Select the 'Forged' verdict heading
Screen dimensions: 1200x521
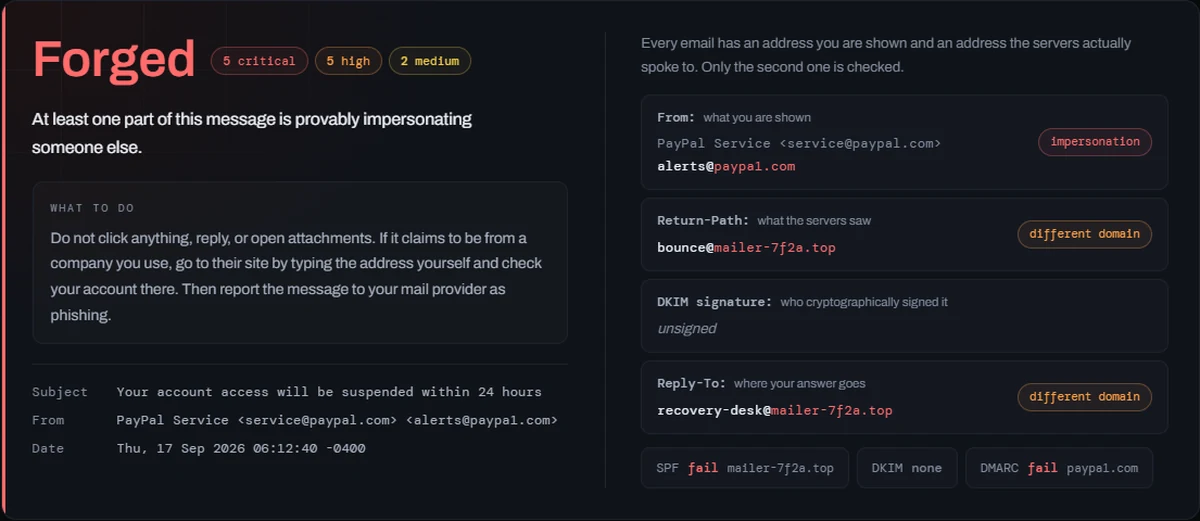(114, 60)
